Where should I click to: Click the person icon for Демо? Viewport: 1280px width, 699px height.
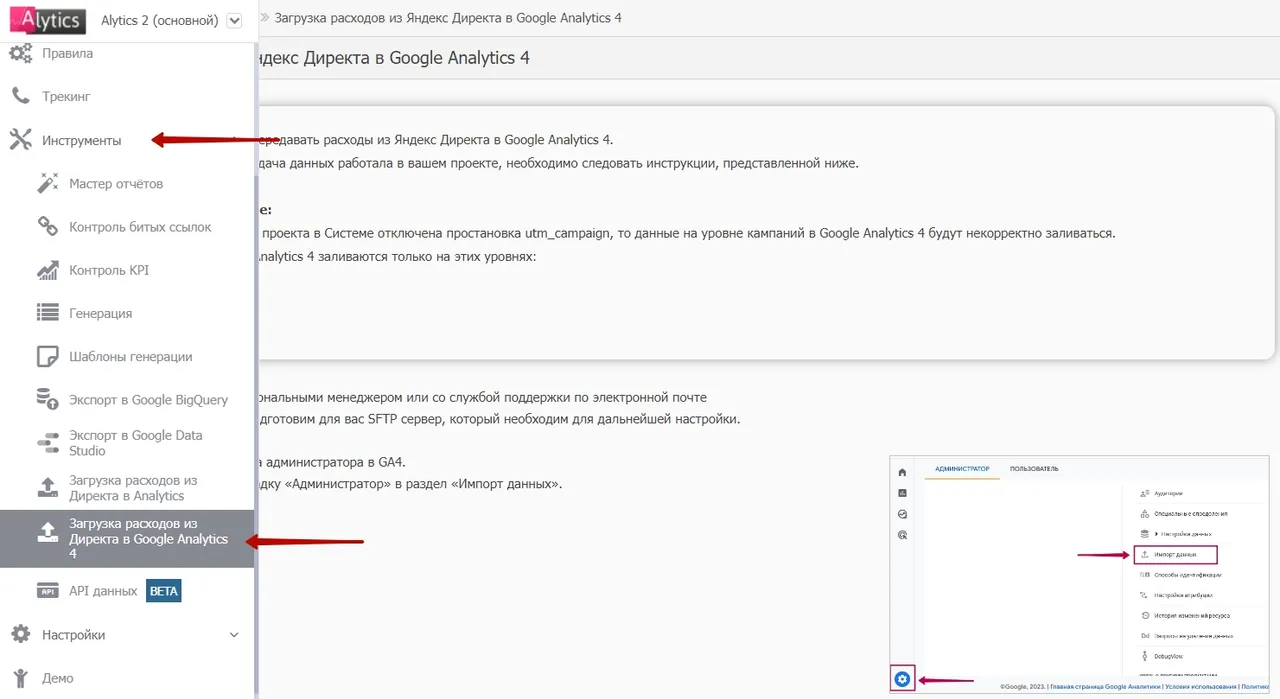[20, 677]
